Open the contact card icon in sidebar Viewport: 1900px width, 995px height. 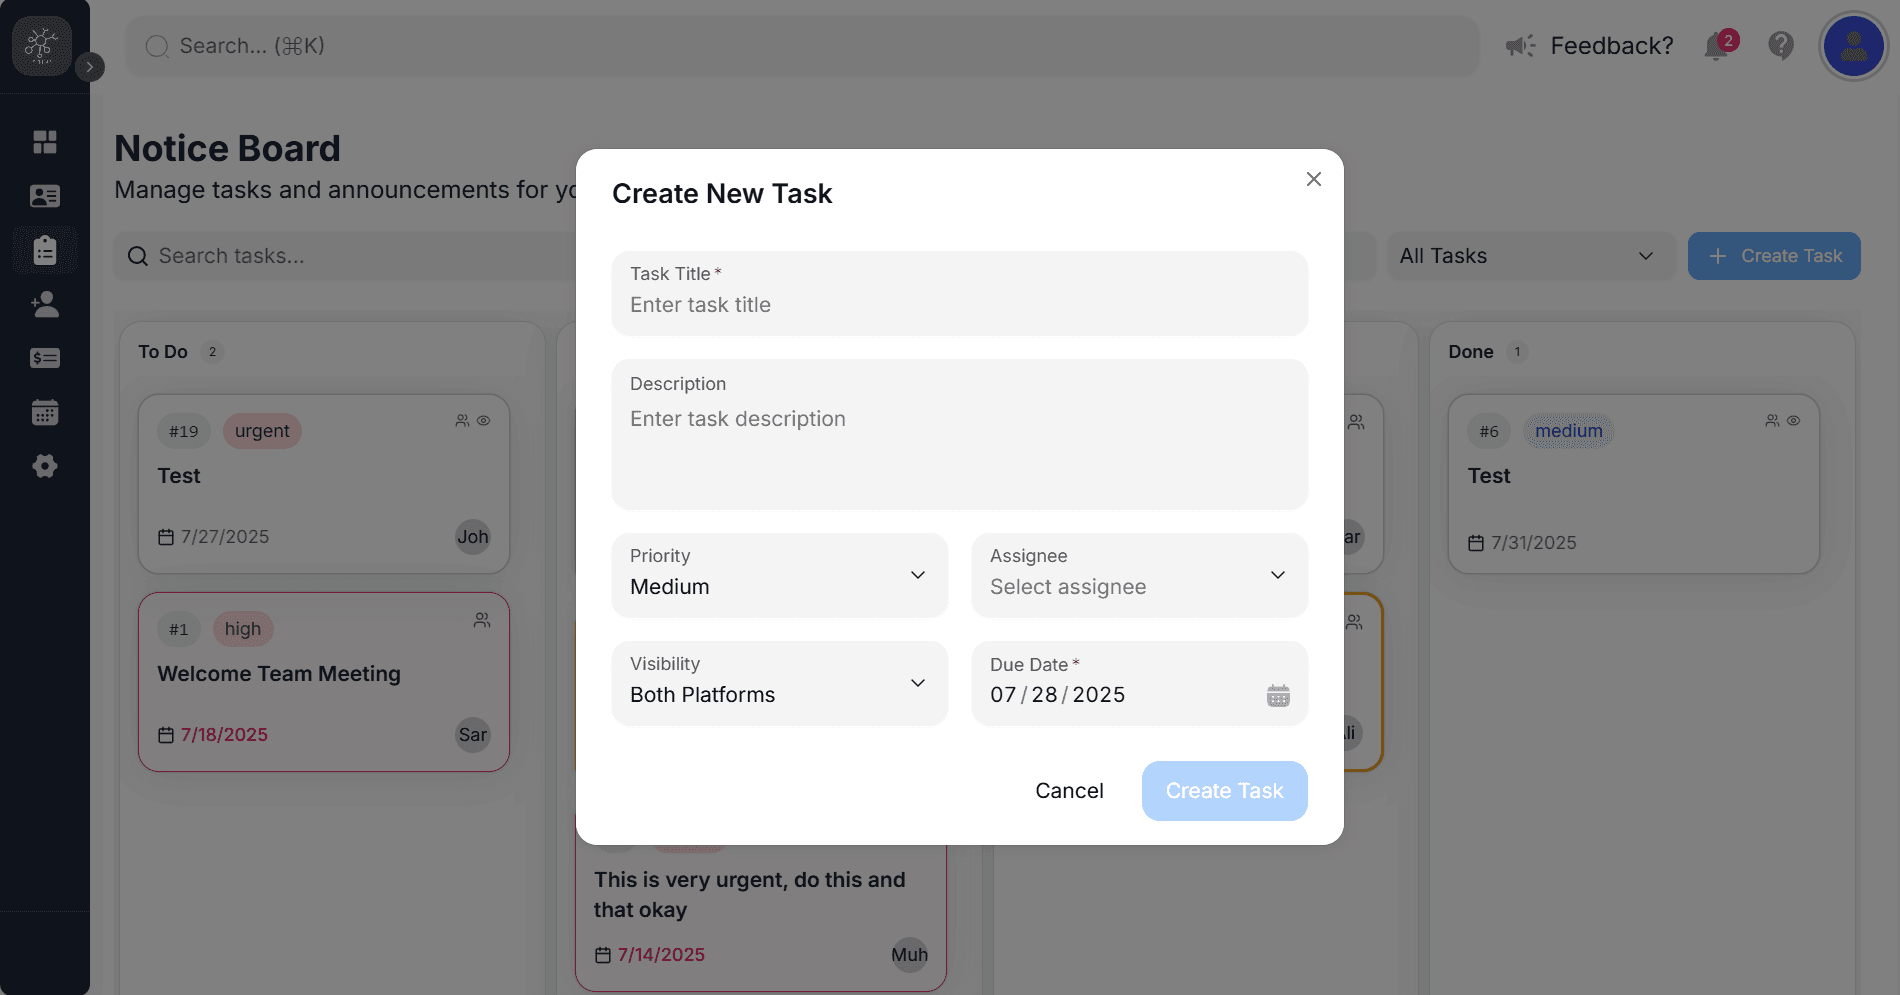coord(45,196)
